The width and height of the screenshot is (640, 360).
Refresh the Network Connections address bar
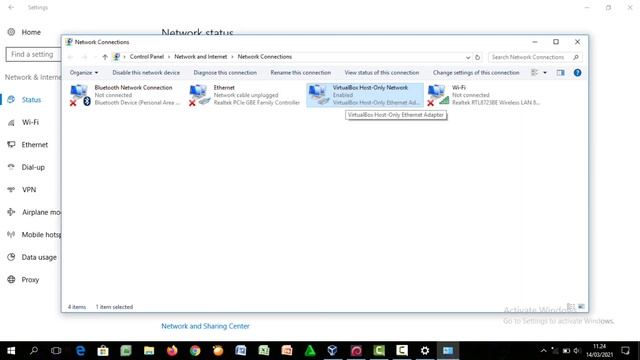pyautogui.click(x=477, y=57)
